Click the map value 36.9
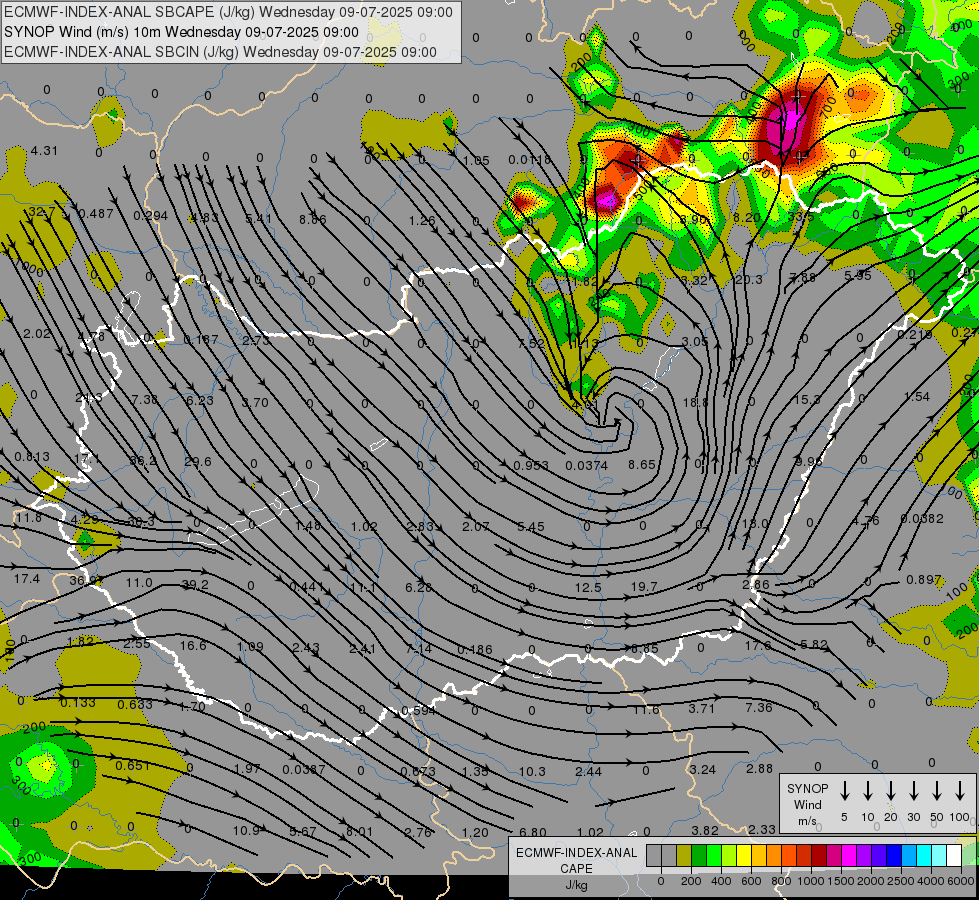979x900 pixels. coord(85,581)
